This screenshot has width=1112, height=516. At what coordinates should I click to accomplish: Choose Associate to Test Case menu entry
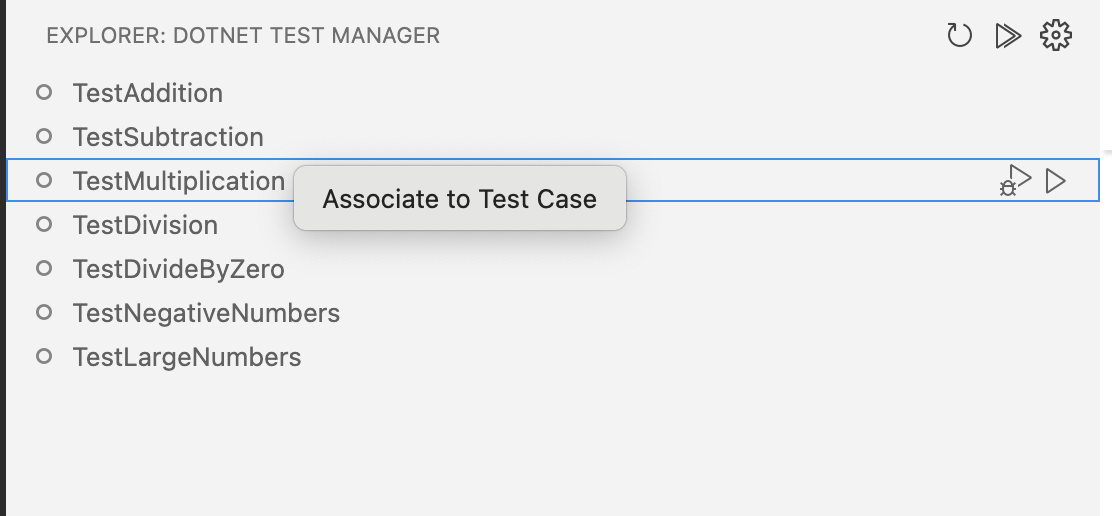(x=460, y=199)
